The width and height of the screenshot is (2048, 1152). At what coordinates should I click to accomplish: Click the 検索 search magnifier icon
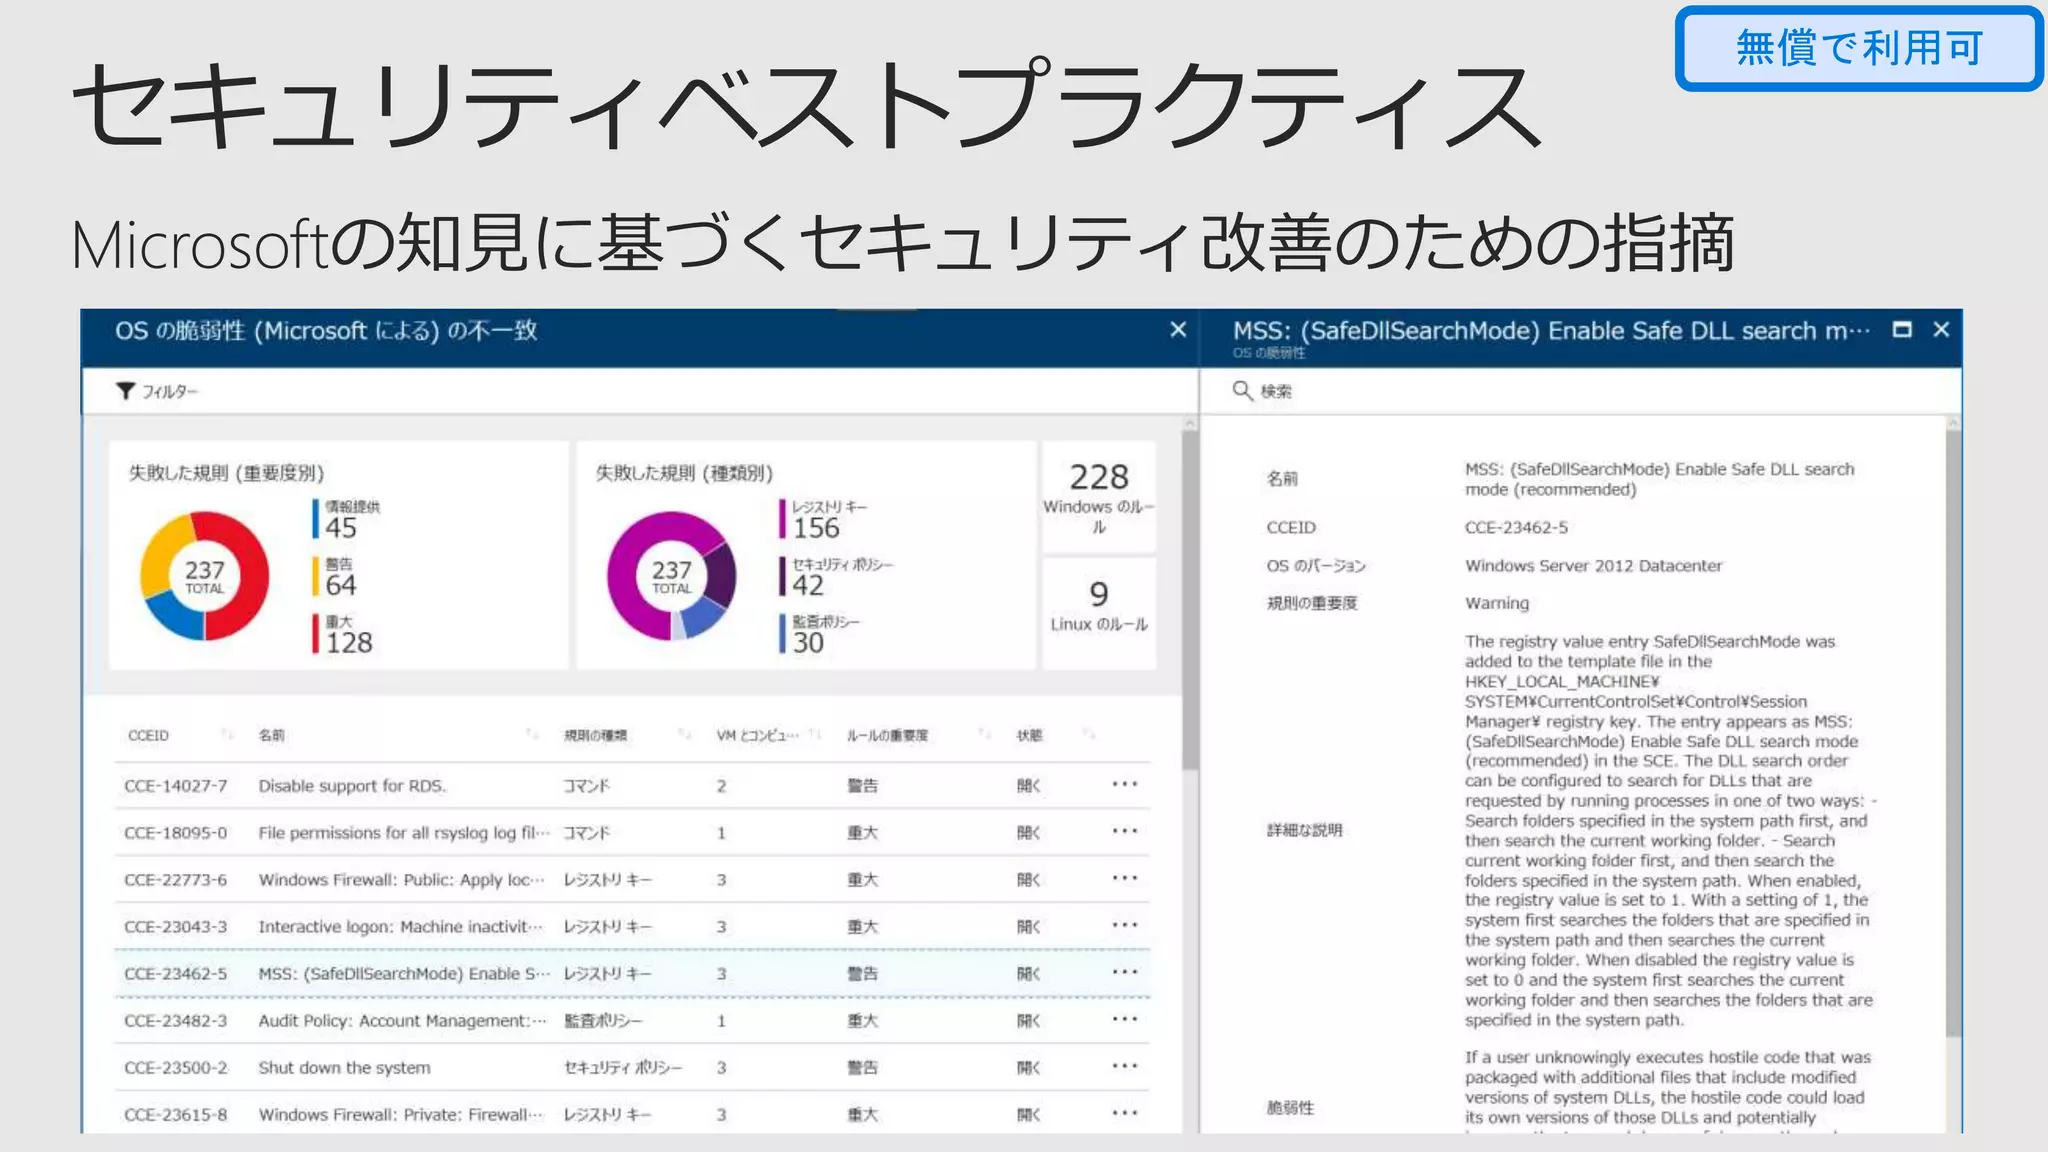click(1242, 390)
